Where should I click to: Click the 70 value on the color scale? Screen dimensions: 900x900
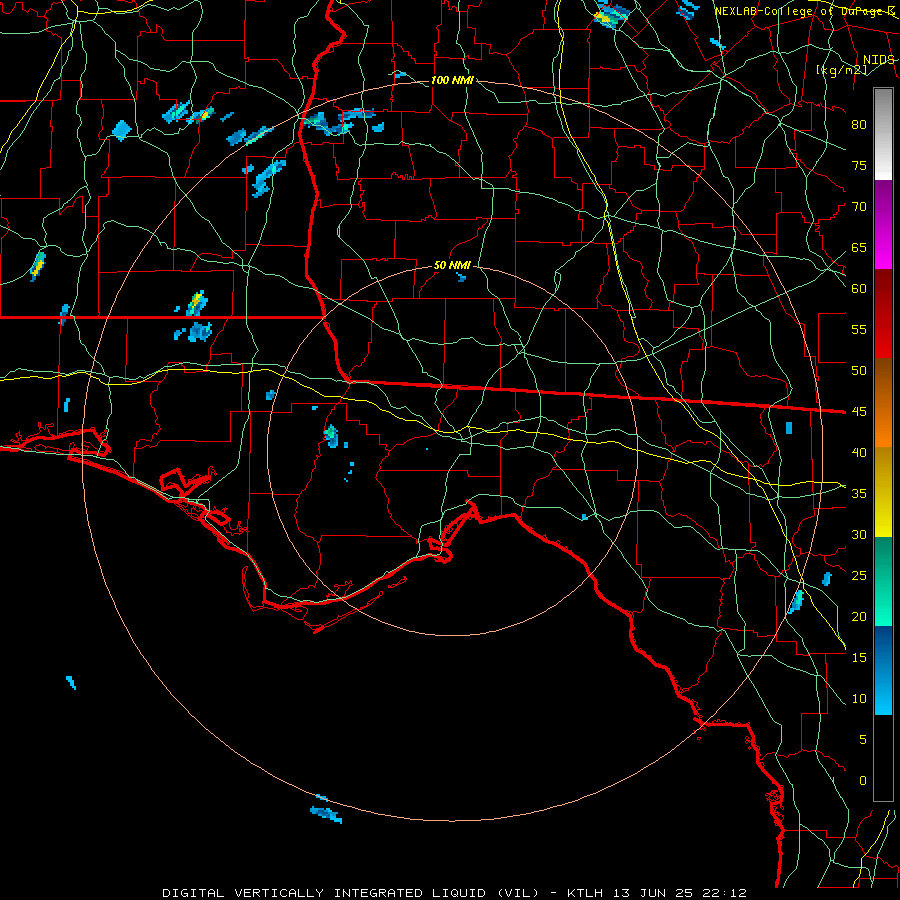(x=859, y=207)
